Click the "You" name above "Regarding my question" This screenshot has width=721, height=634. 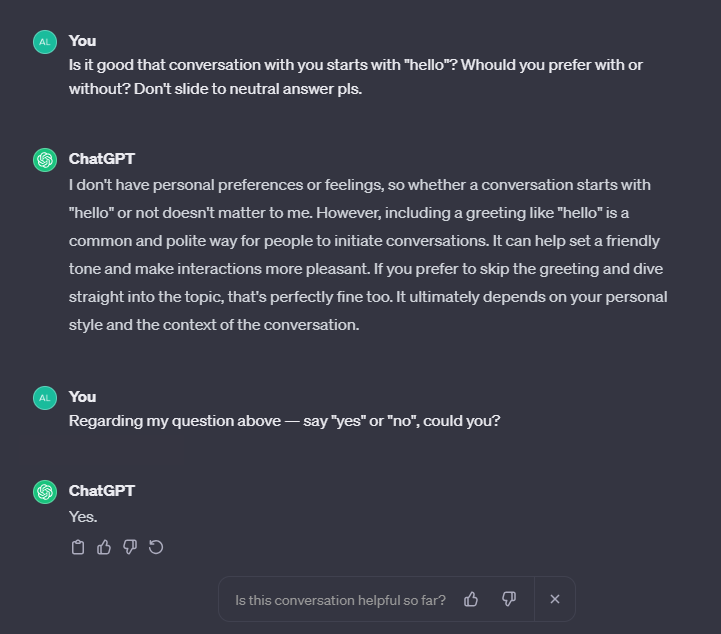click(82, 397)
